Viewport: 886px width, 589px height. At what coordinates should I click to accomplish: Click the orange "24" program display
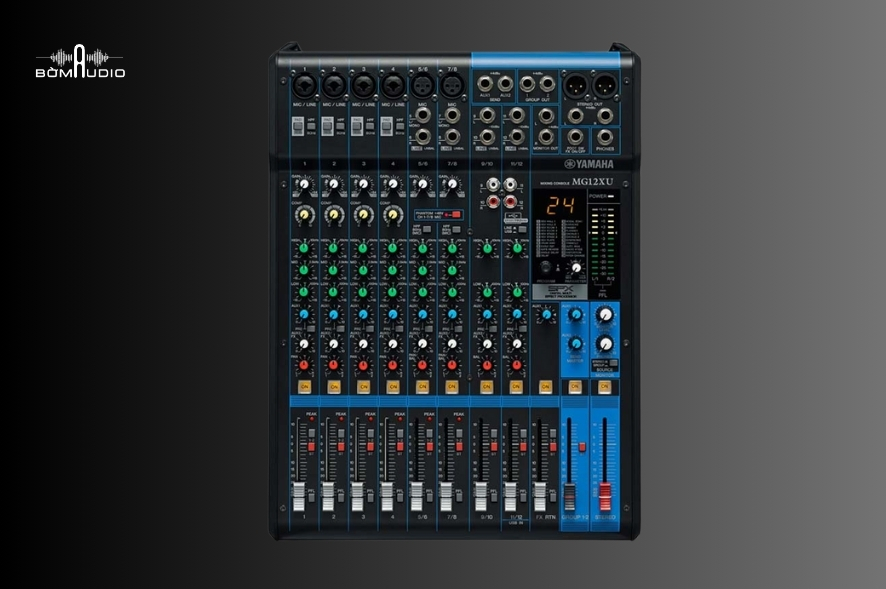(559, 205)
